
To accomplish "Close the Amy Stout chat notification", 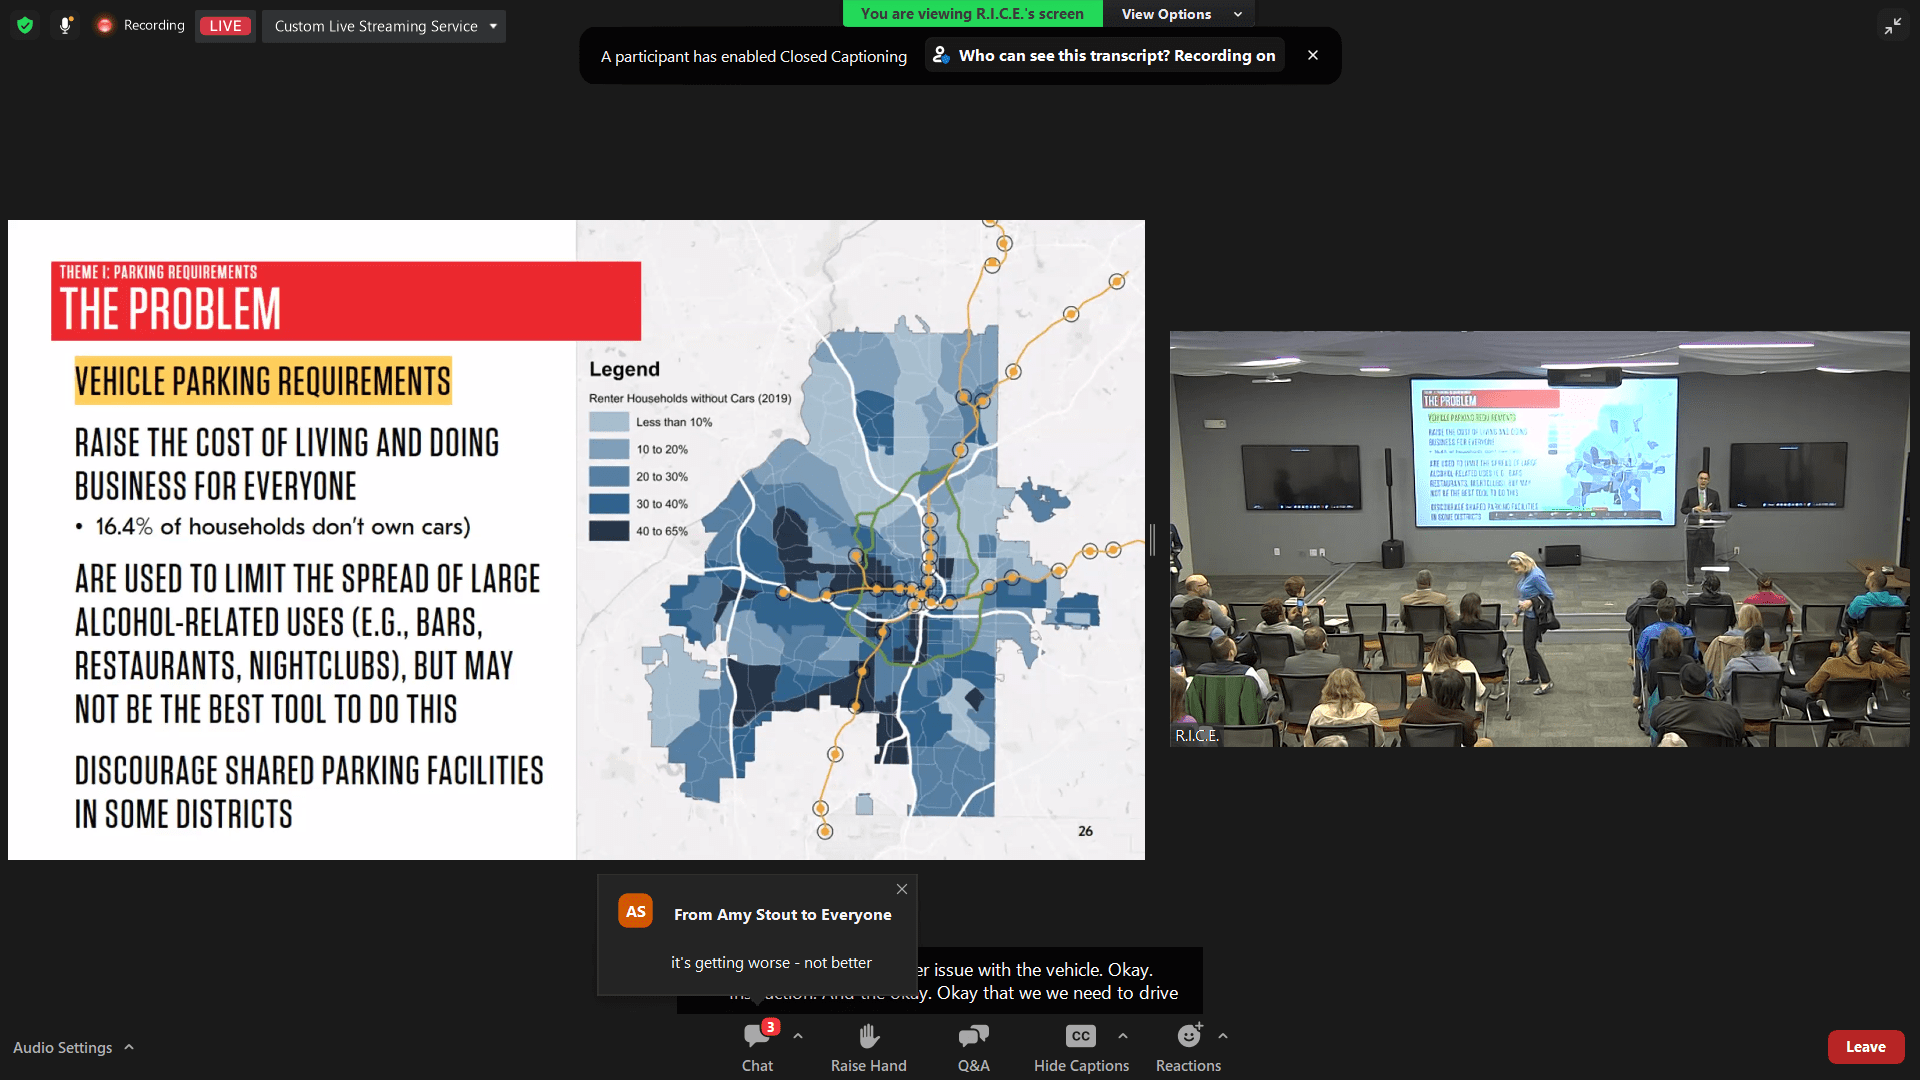I will (x=902, y=889).
